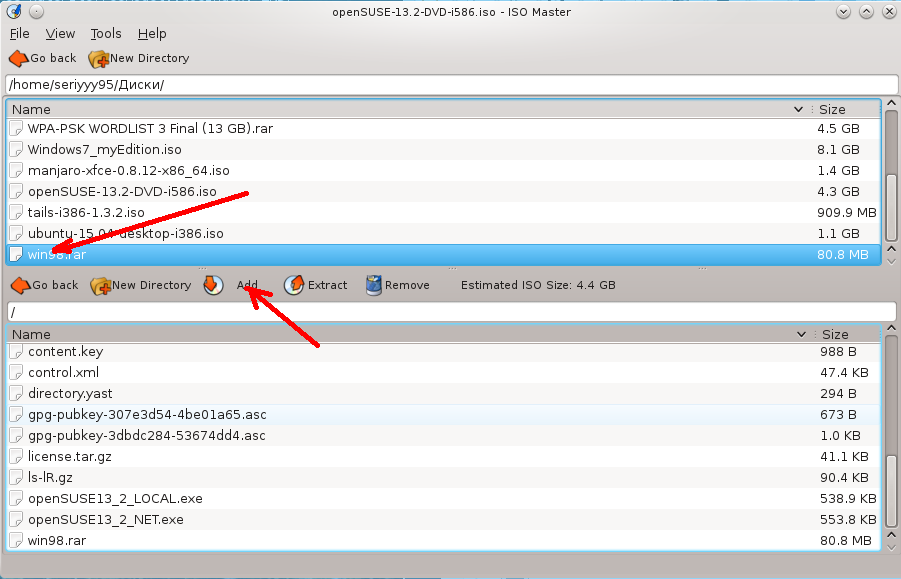Click the Extract icon
The height and width of the screenshot is (579, 901).
click(x=294, y=285)
